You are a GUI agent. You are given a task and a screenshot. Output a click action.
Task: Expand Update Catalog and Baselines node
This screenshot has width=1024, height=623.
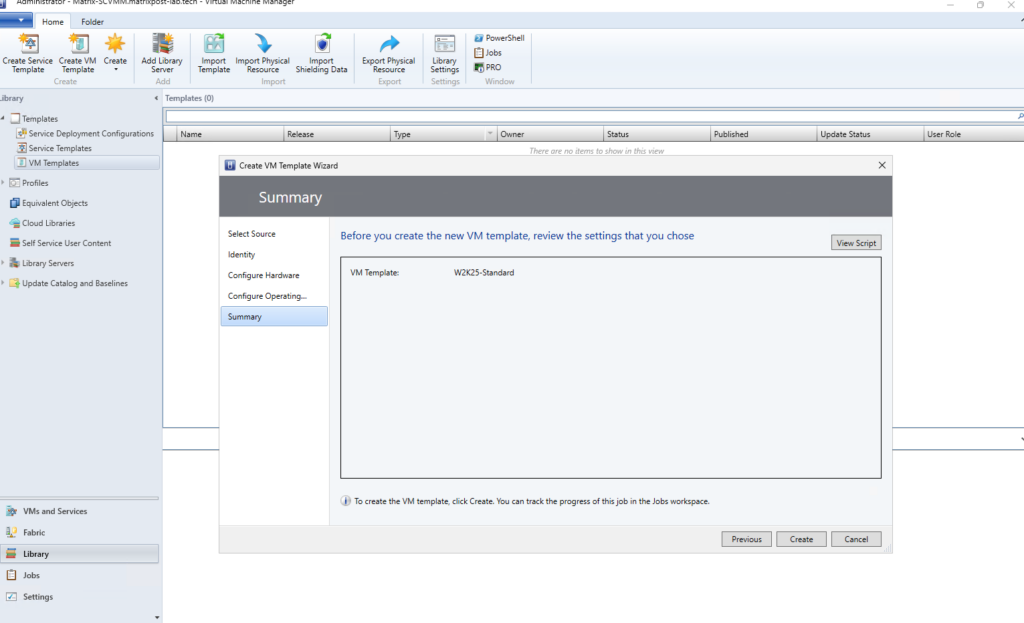coord(3,283)
